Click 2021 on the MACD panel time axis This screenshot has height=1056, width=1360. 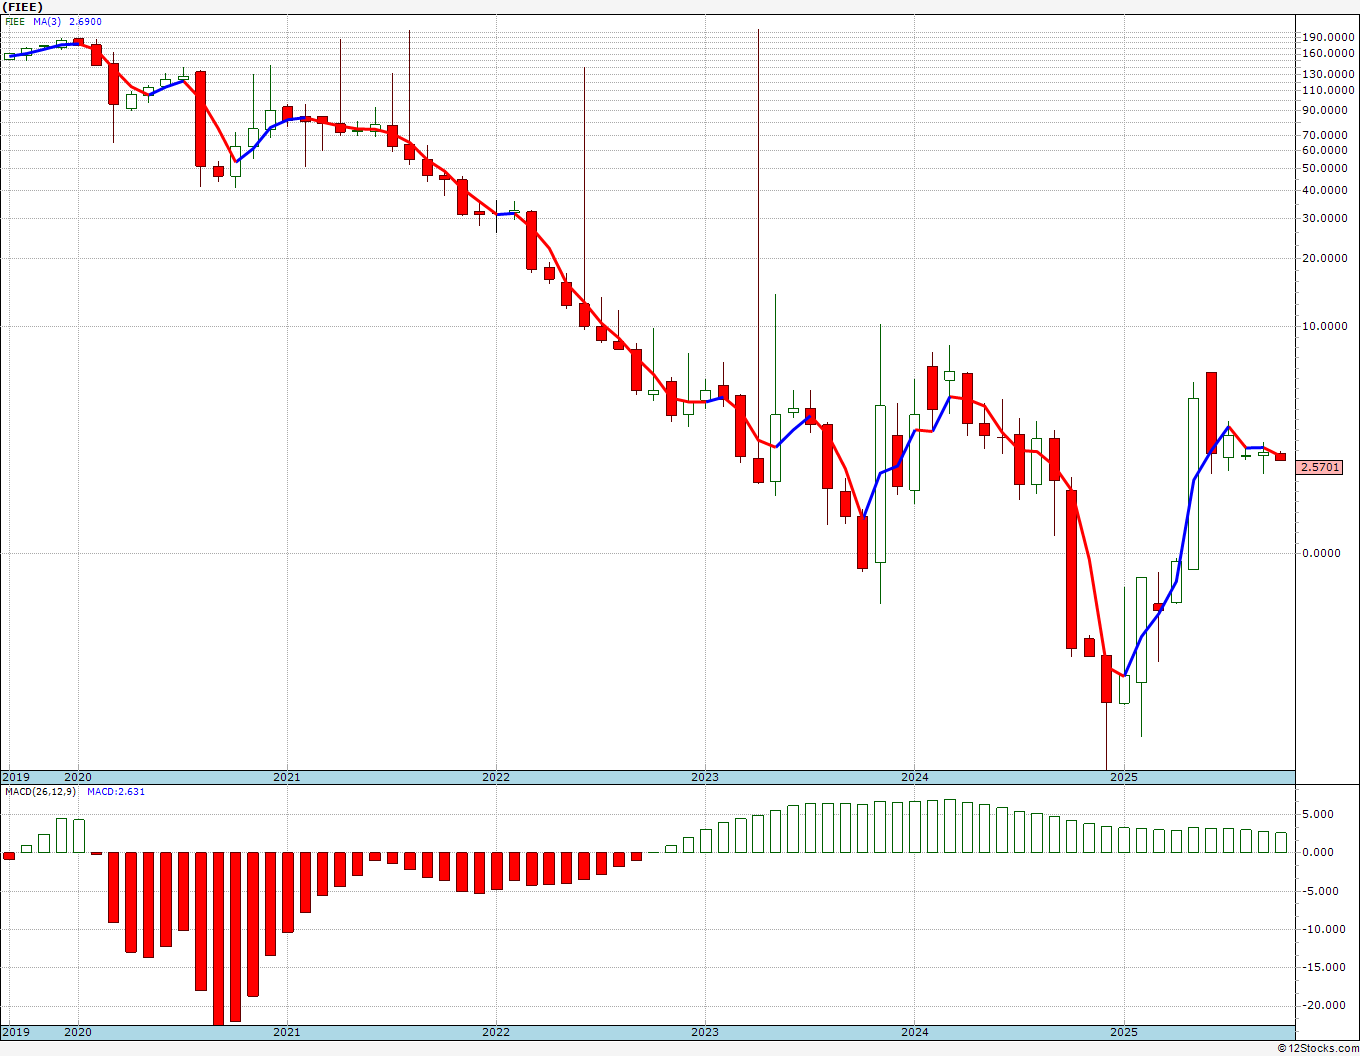(x=287, y=1032)
